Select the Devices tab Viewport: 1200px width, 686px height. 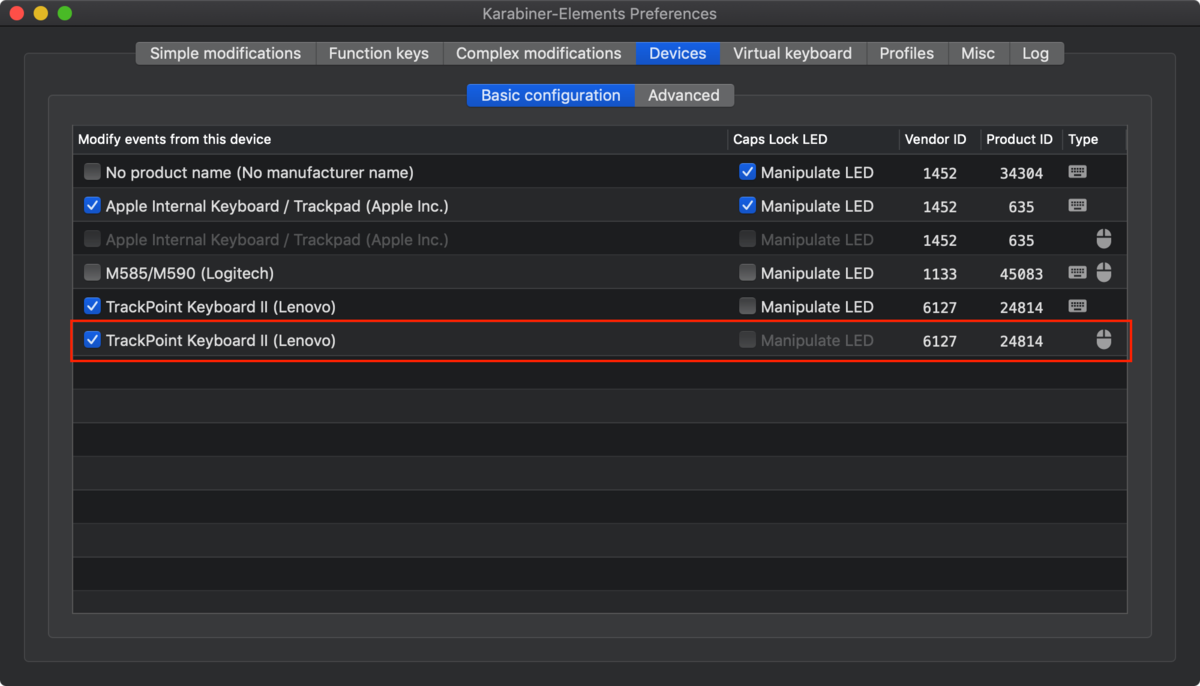click(677, 53)
